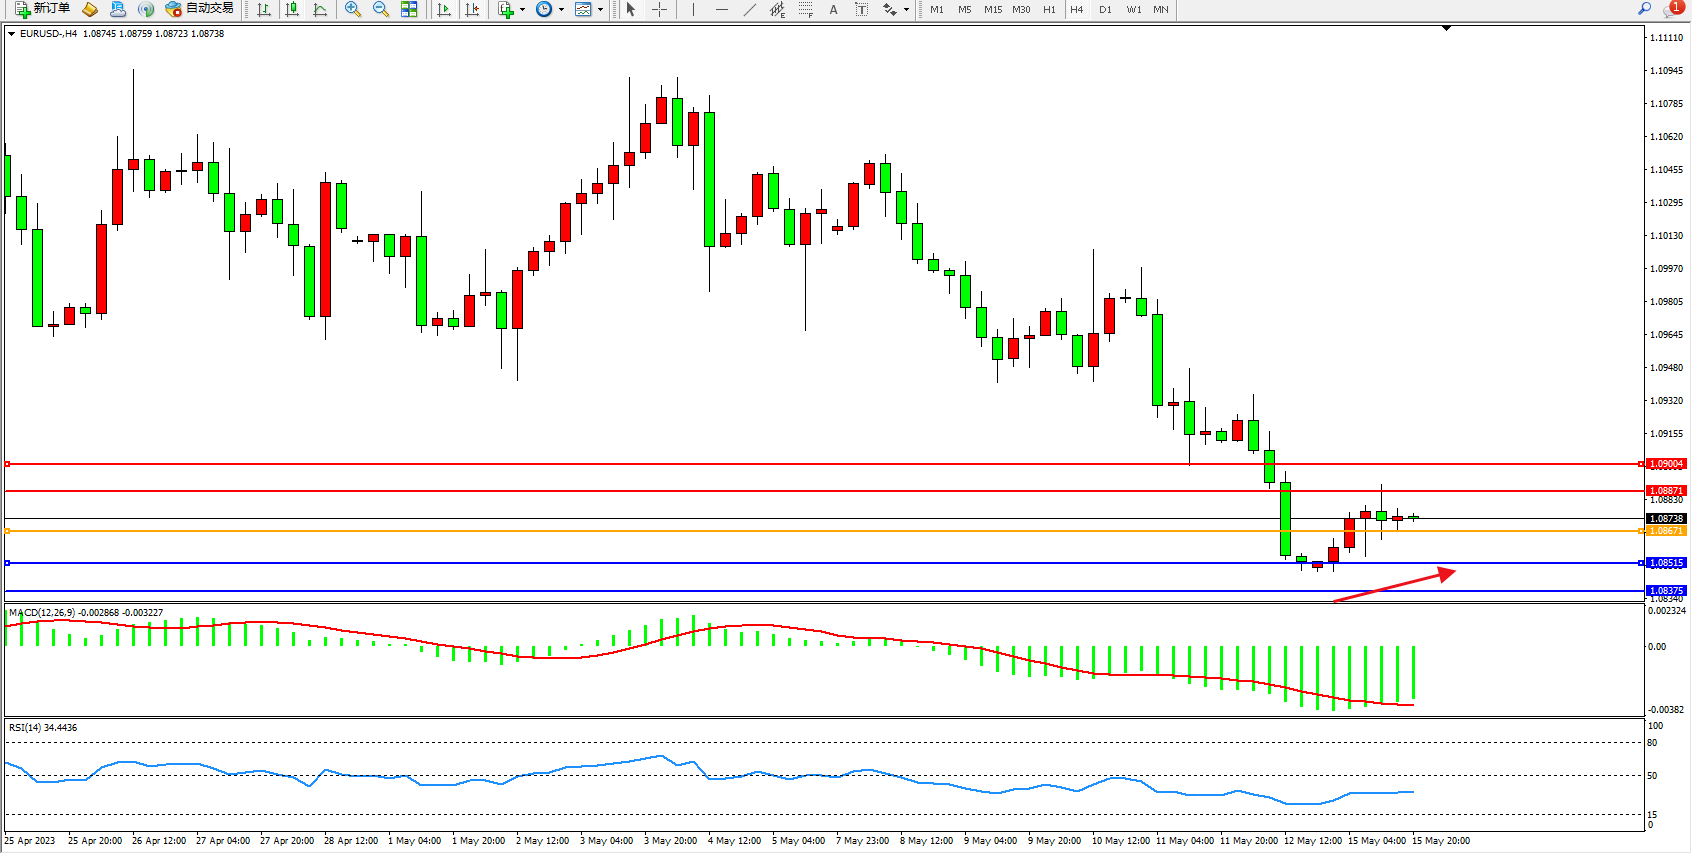The width and height of the screenshot is (1692, 854).
Task: Select the line chart icon
Action: (x=320, y=9)
